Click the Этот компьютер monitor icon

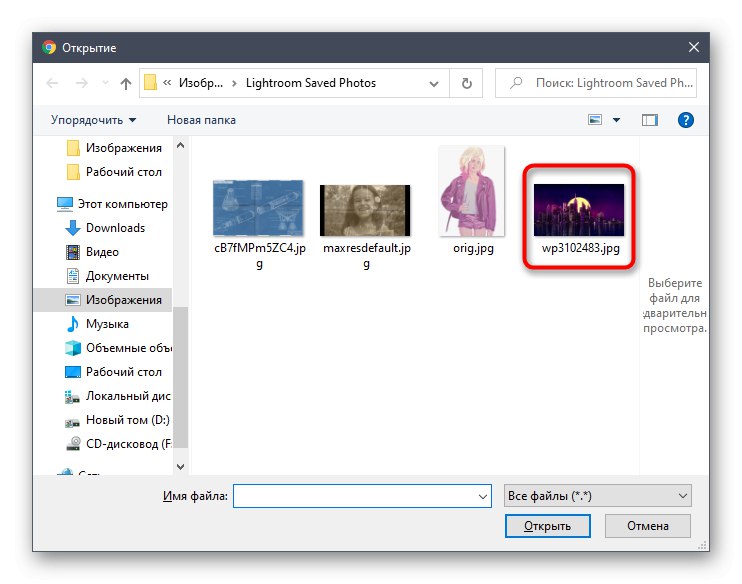coord(64,204)
